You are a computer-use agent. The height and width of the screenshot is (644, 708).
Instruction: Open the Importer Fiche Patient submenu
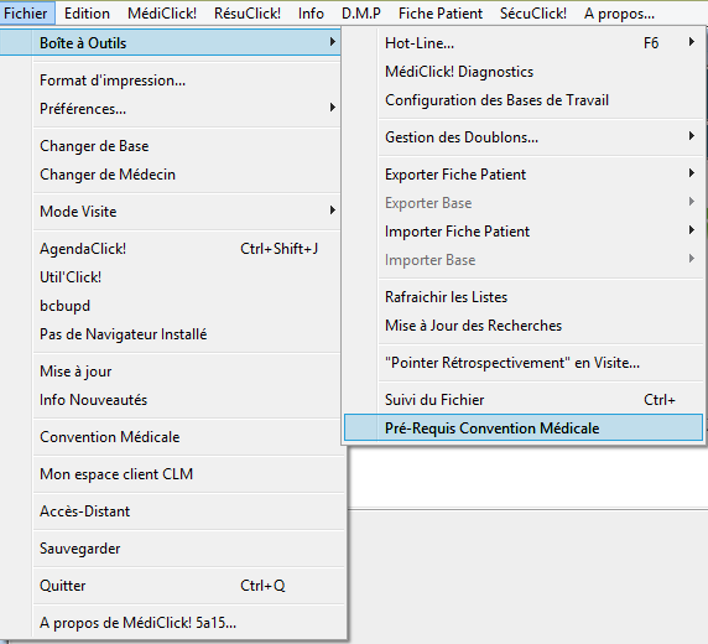pos(541,231)
